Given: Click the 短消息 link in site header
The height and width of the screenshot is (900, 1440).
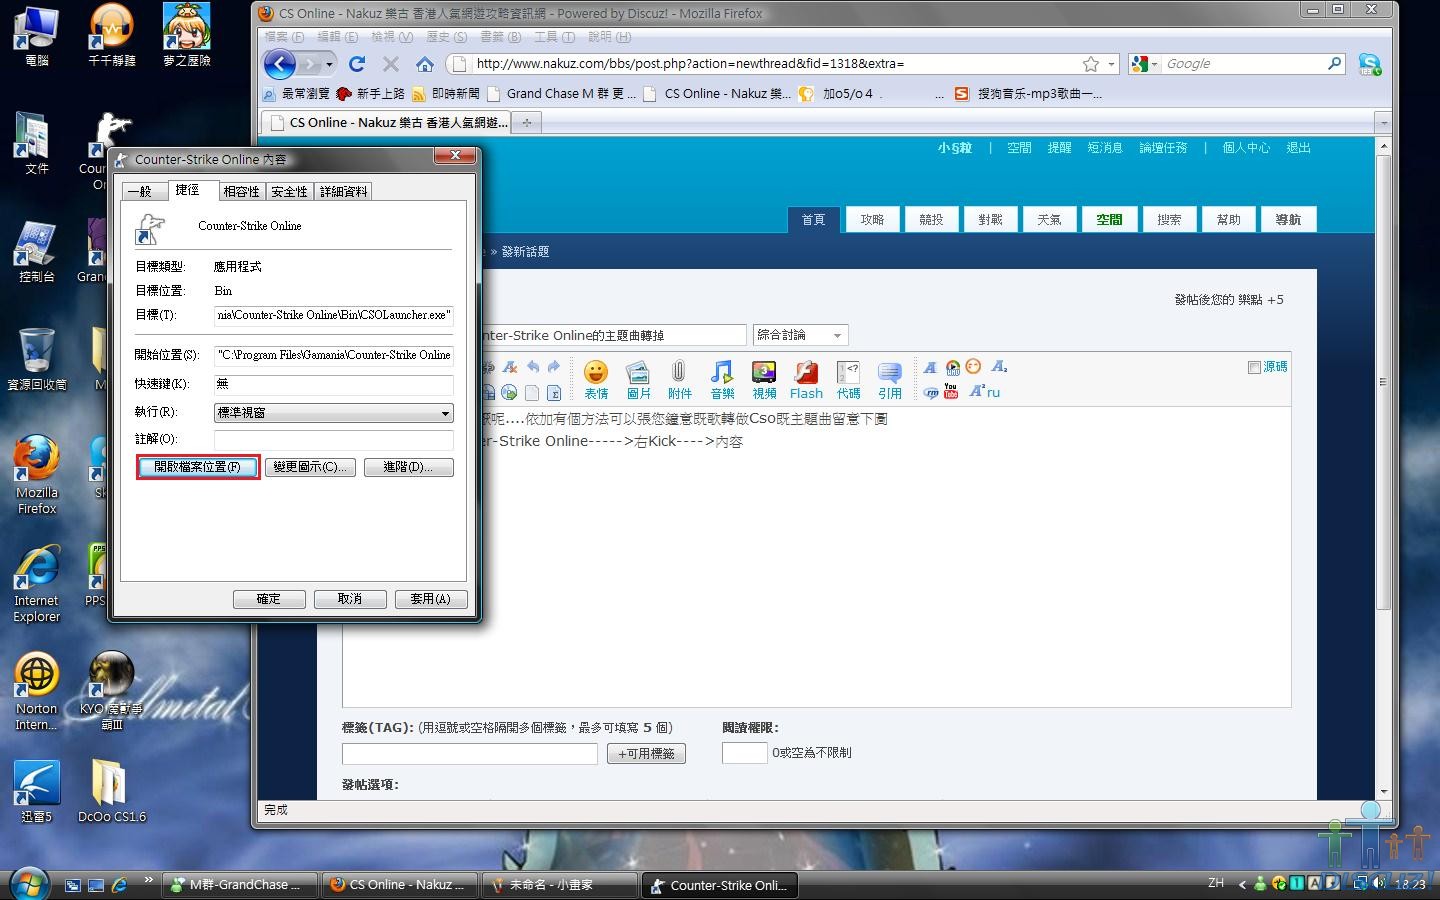Looking at the screenshot, I should tap(1105, 148).
